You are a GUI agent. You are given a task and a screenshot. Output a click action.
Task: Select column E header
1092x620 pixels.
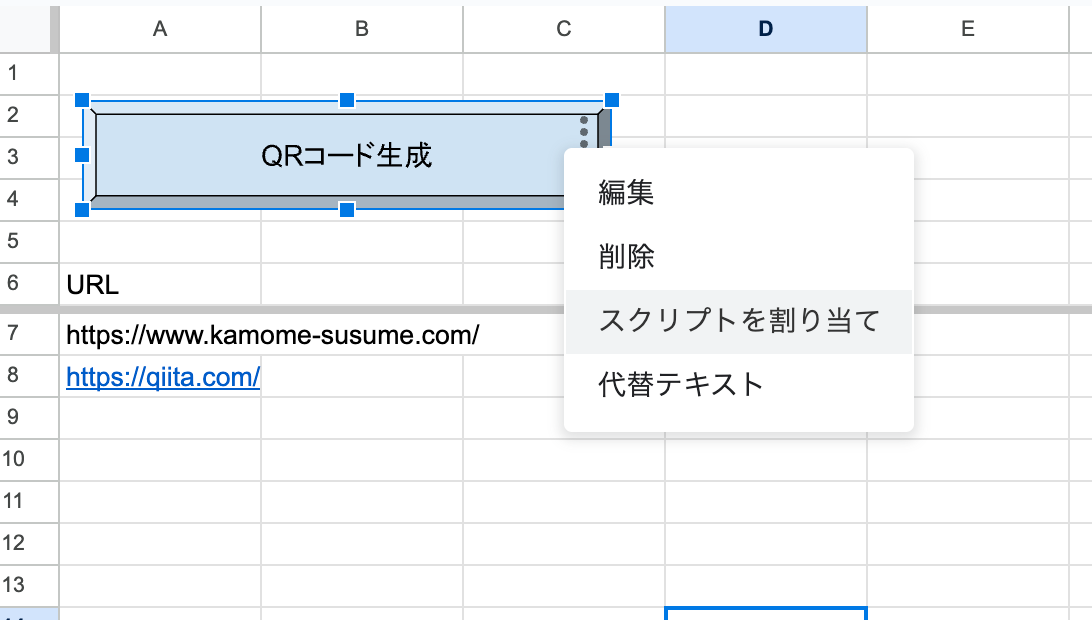tap(967, 28)
